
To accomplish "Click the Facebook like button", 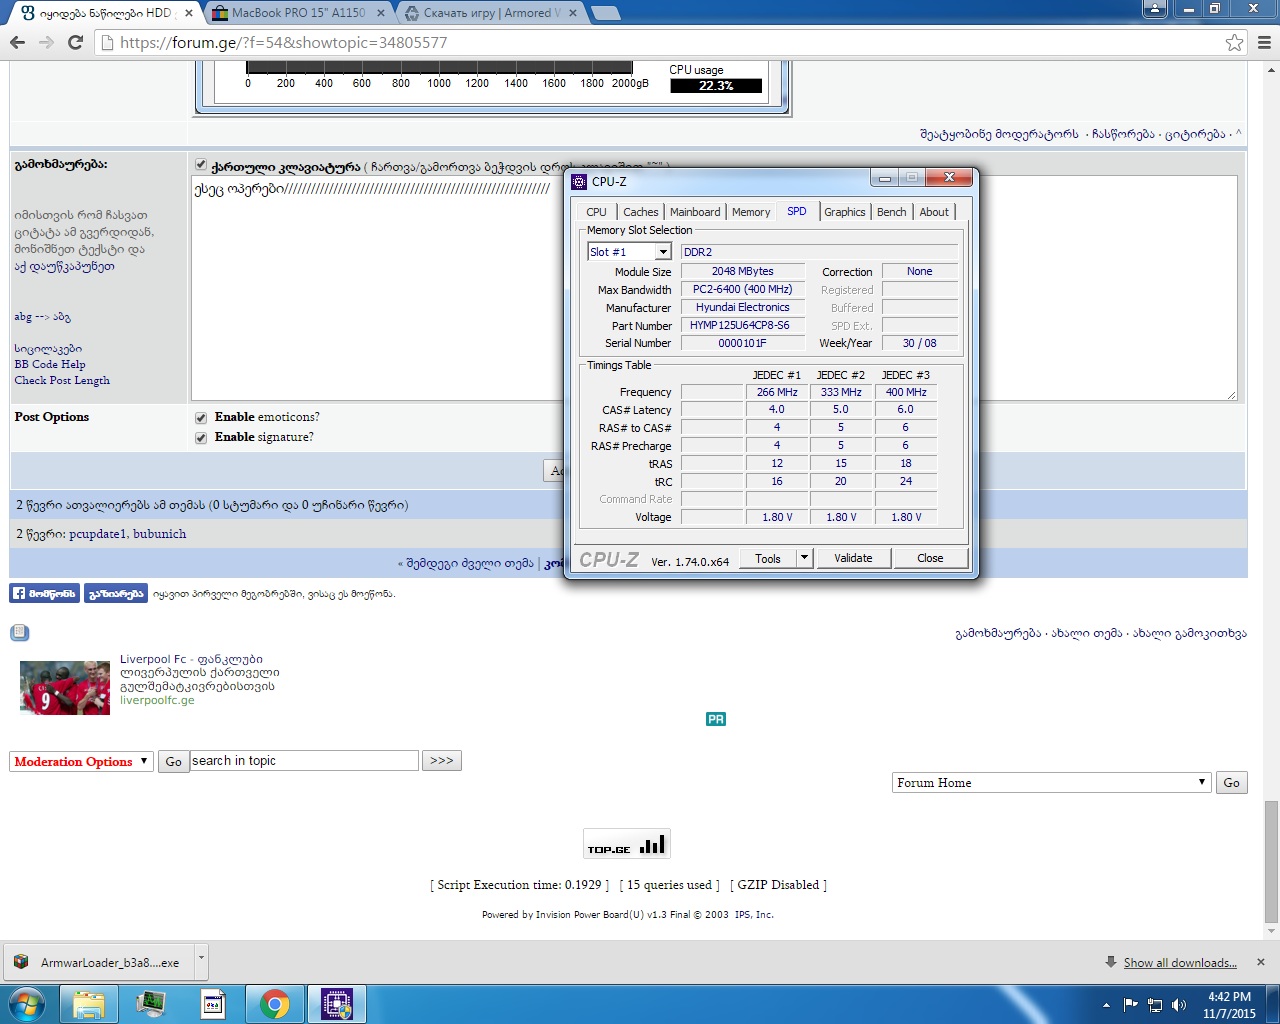I will (45, 593).
